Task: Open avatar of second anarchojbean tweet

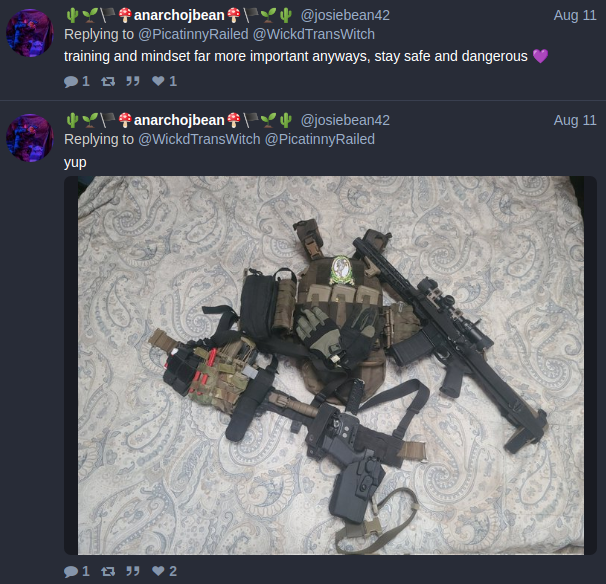Action: [30, 138]
